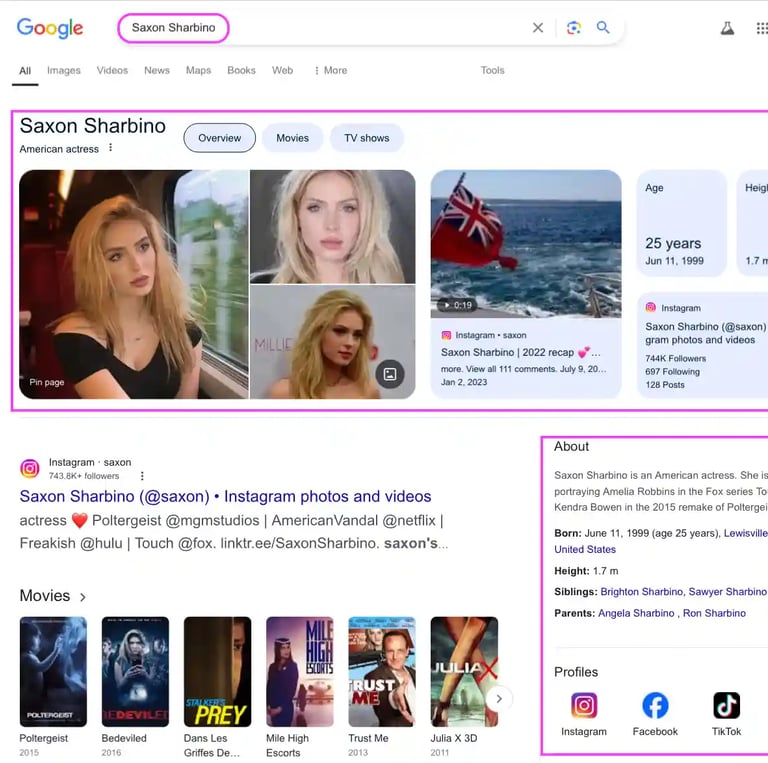Click the Saxon Sharbino 2022 recap title

521,353
